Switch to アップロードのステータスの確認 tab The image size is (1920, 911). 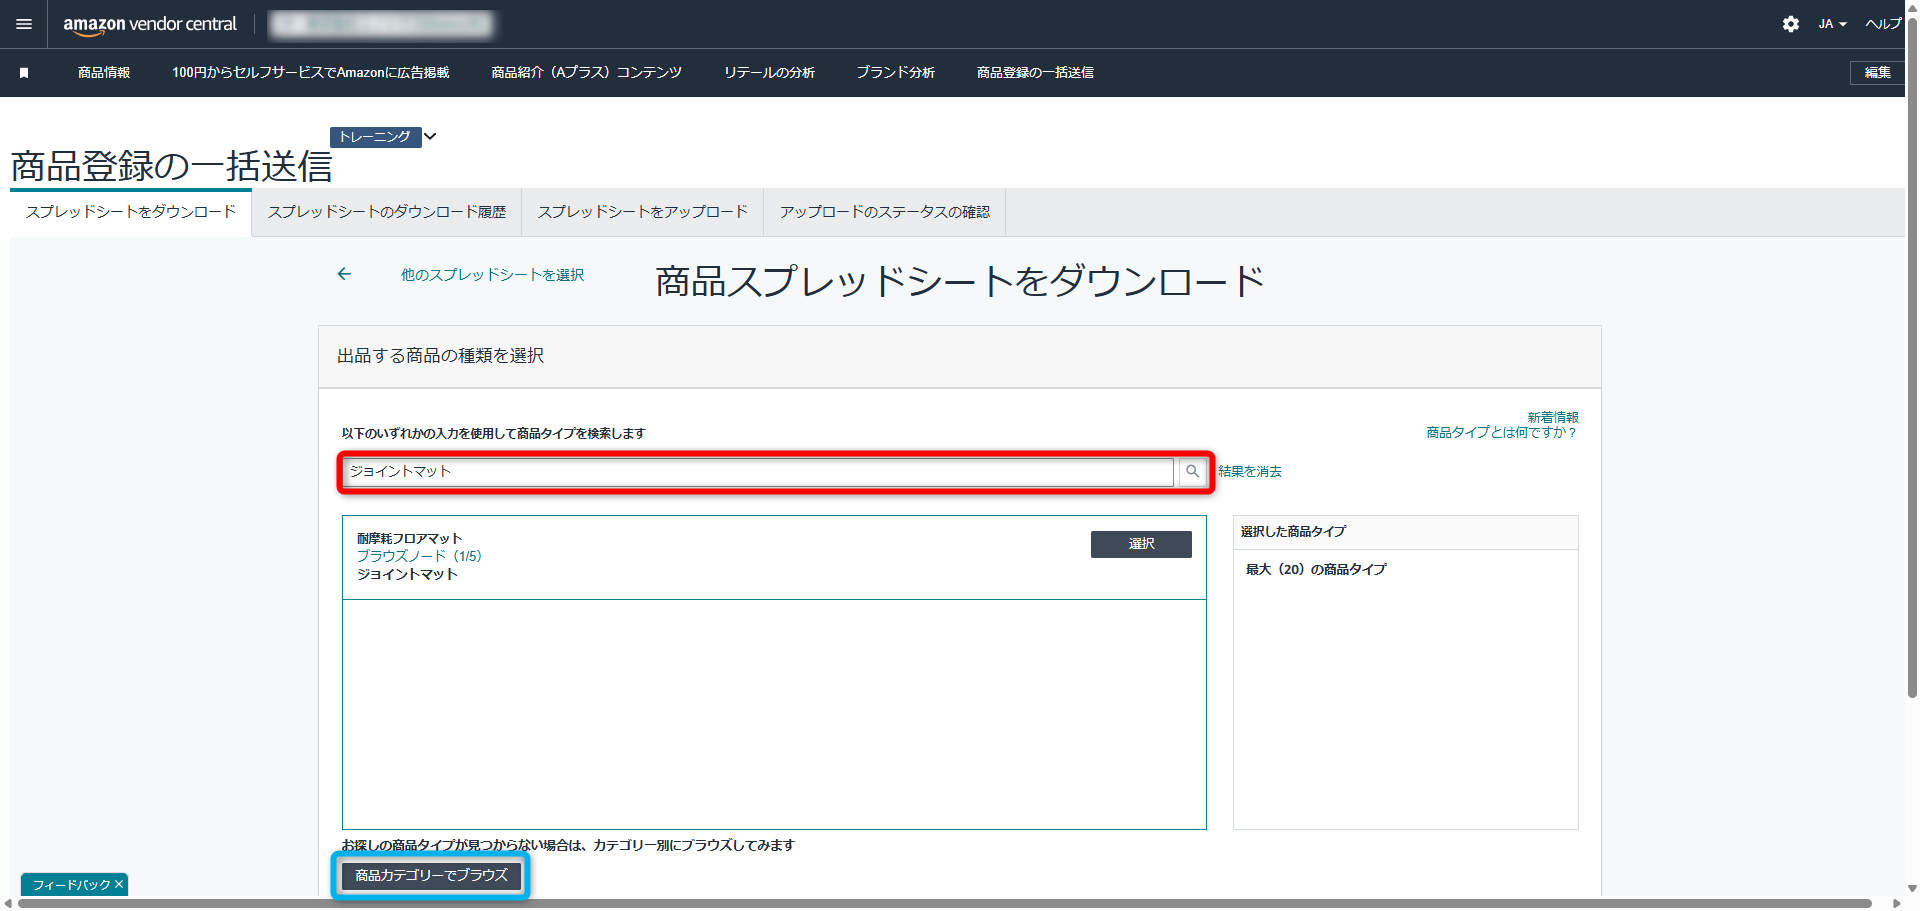884,212
